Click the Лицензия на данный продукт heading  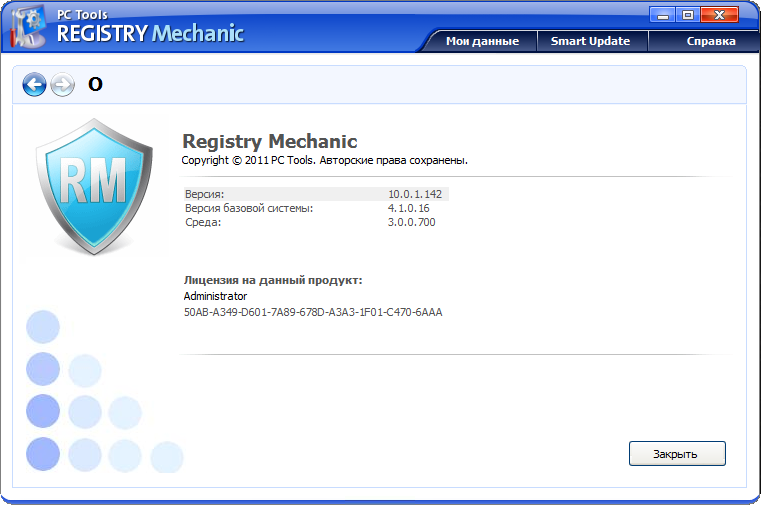click(273, 280)
